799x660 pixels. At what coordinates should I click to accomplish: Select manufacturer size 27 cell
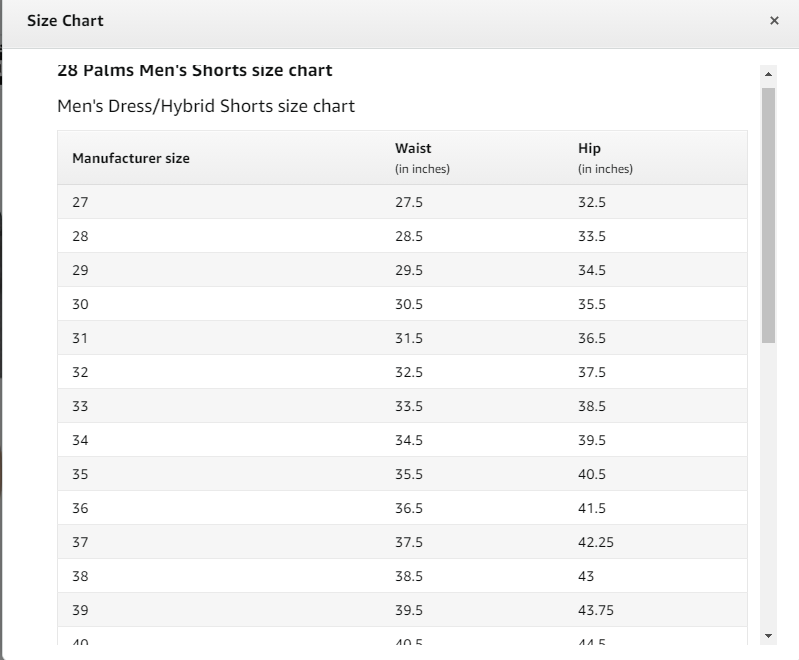pyautogui.click(x=81, y=202)
